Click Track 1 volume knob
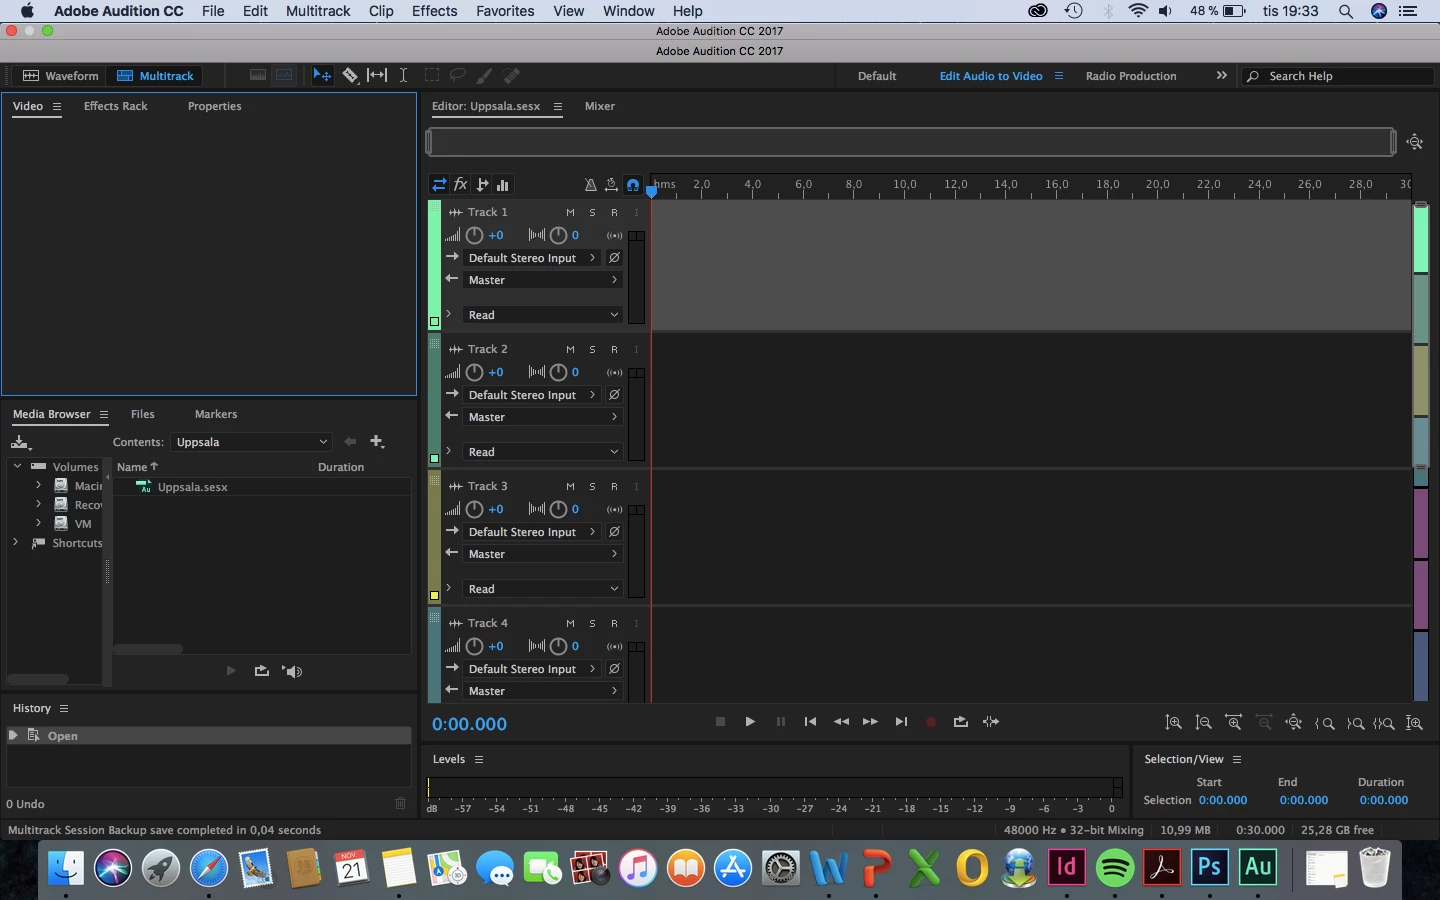The height and width of the screenshot is (900, 1440). (x=475, y=235)
